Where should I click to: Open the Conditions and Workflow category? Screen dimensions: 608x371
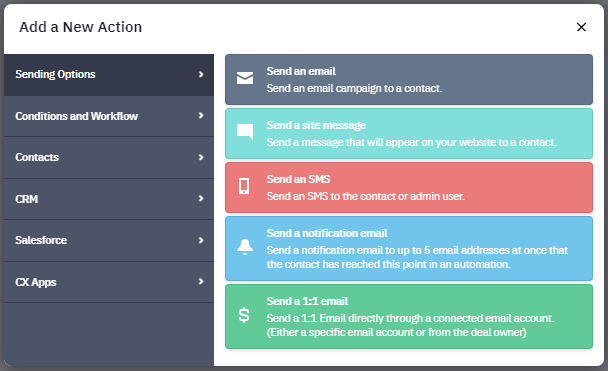coord(109,116)
